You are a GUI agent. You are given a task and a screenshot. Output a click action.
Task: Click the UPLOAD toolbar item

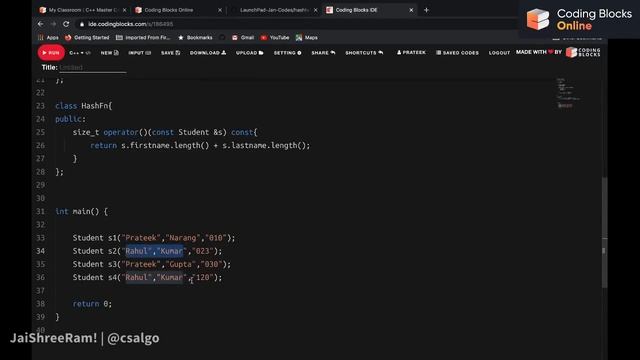click(249, 53)
